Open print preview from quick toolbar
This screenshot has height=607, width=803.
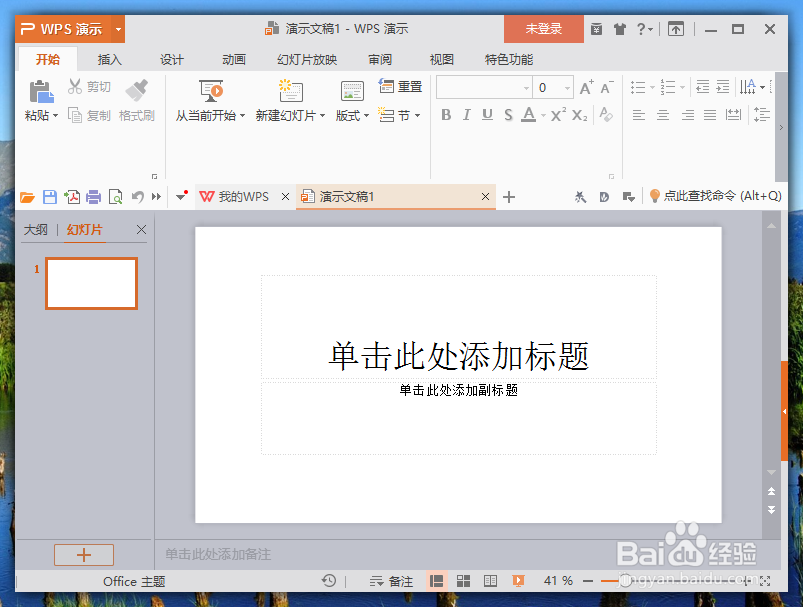(x=114, y=197)
